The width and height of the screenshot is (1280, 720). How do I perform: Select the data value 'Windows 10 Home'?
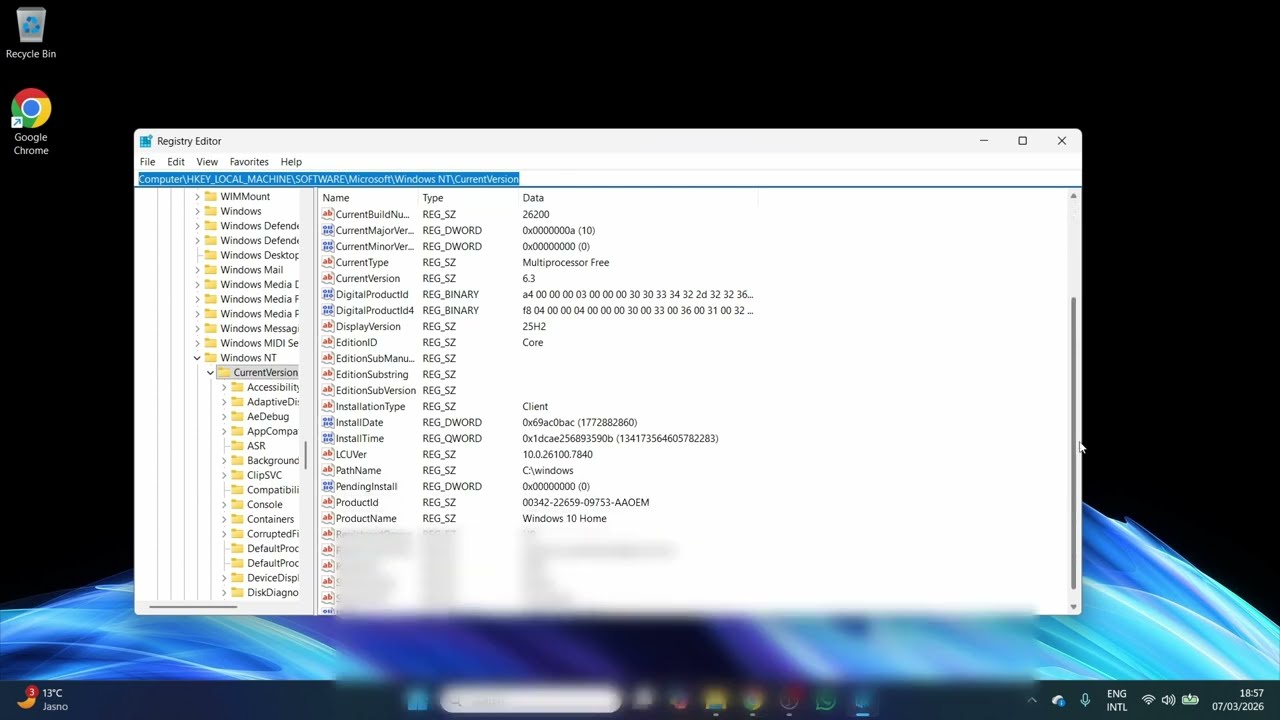pyautogui.click(x=564, y=518)
